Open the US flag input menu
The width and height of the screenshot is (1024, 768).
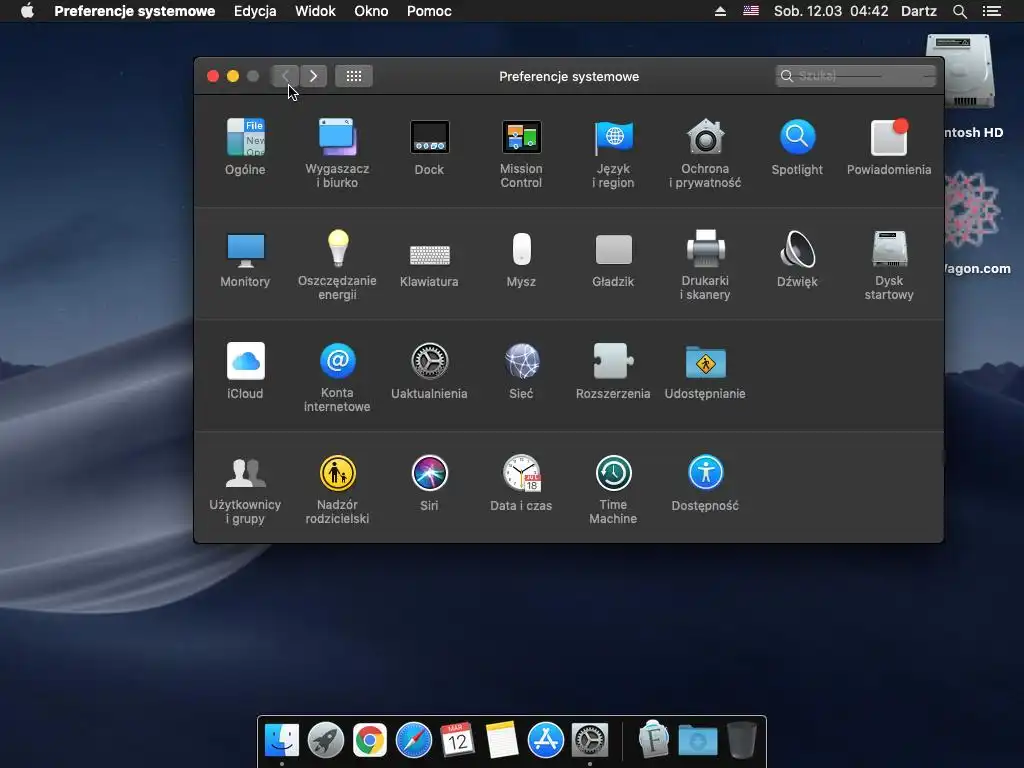click(x=751, y=10)
